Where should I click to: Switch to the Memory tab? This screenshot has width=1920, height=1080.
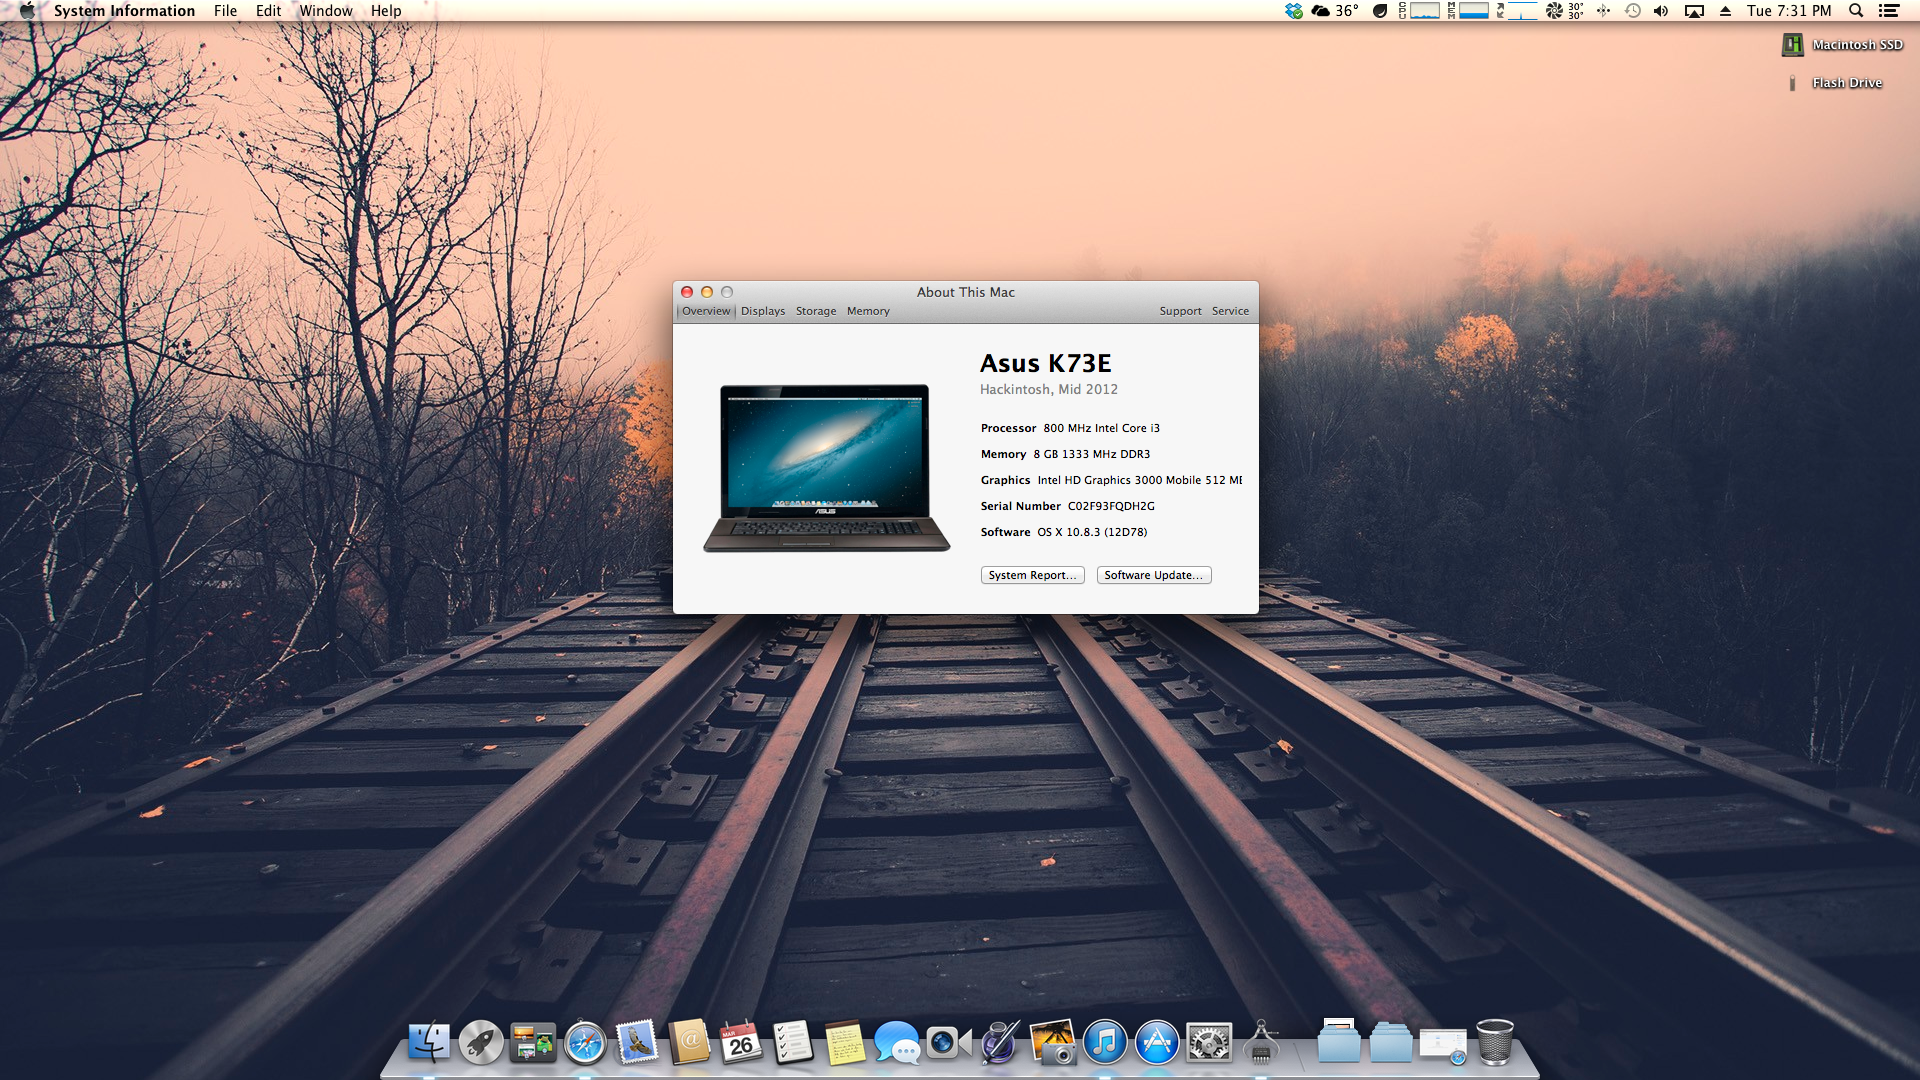[868, 311]
